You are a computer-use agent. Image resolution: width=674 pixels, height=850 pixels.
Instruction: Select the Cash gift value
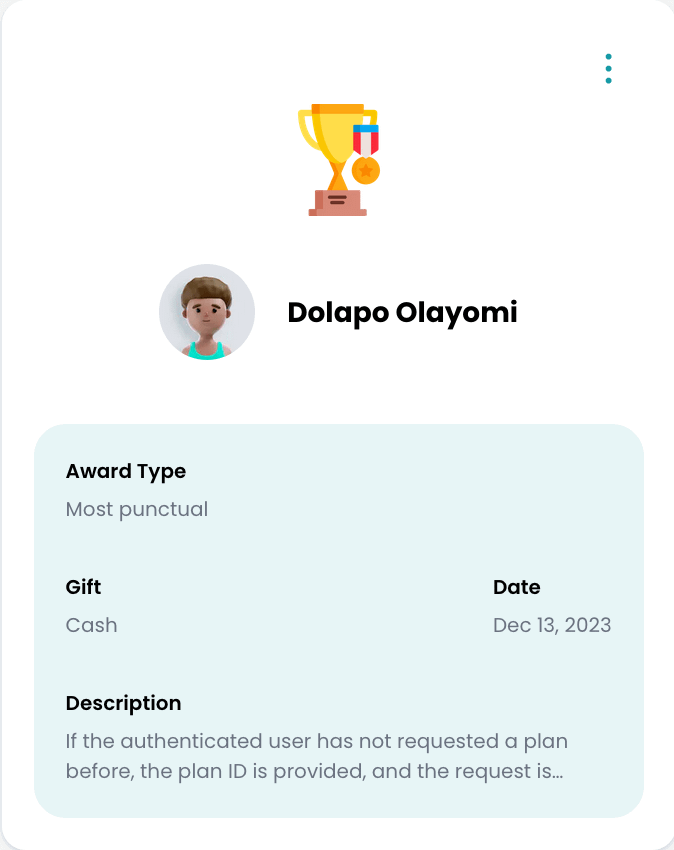click(92, 625)
